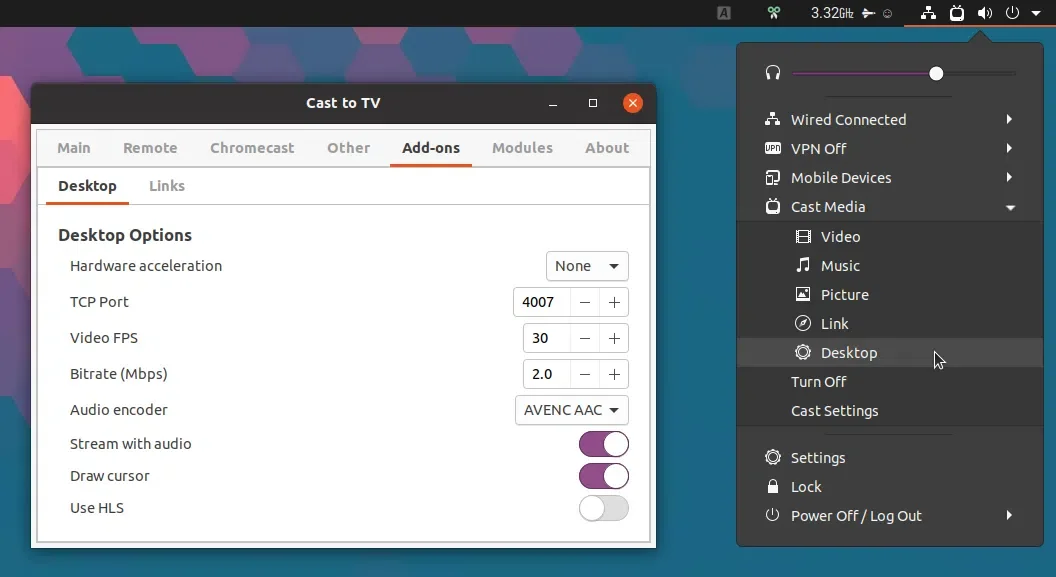Screen dimensions: 1056x577
Task: Select Music in the Cast Media submenu
Action: pyautogui.click(x=890, y=265)
